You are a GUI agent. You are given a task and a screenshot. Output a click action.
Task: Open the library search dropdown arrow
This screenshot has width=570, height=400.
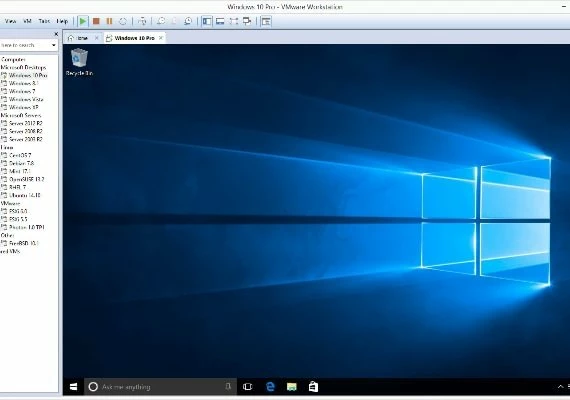54,45
